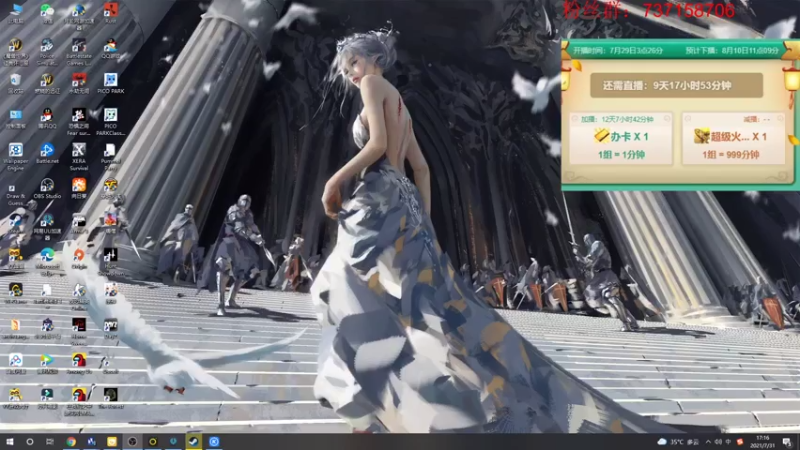Open the 向日葵 remote control shortcut
The width and height of the screenshot is (800, 450).
(79, 188)
